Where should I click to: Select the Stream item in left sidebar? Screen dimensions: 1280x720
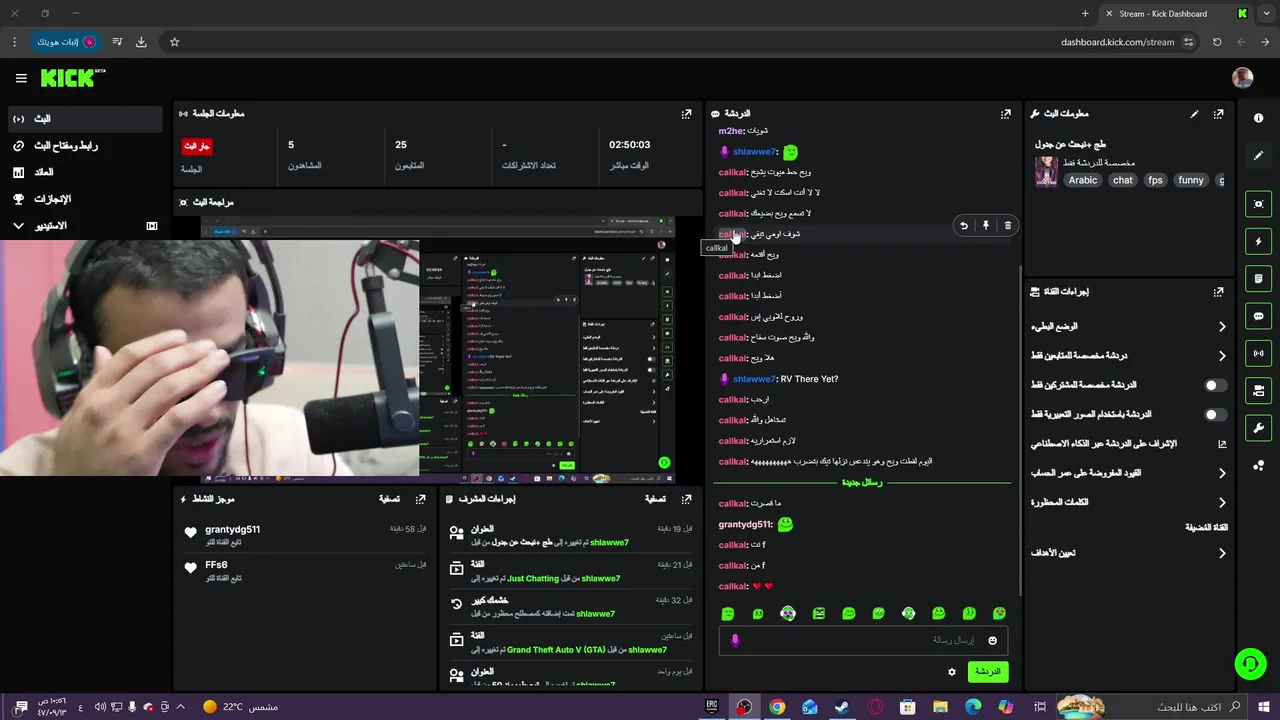pyautogui.click(x=84, y=119)
